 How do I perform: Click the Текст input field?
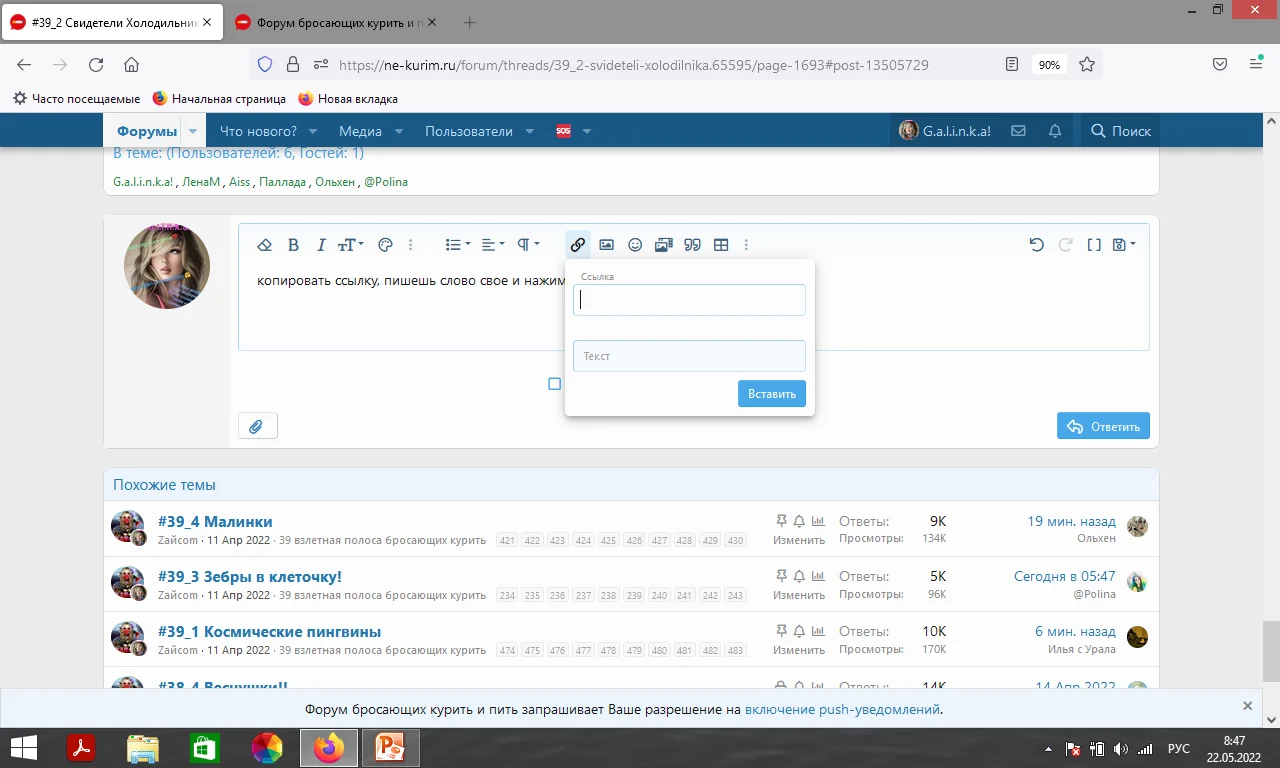(x=689, y=356)
